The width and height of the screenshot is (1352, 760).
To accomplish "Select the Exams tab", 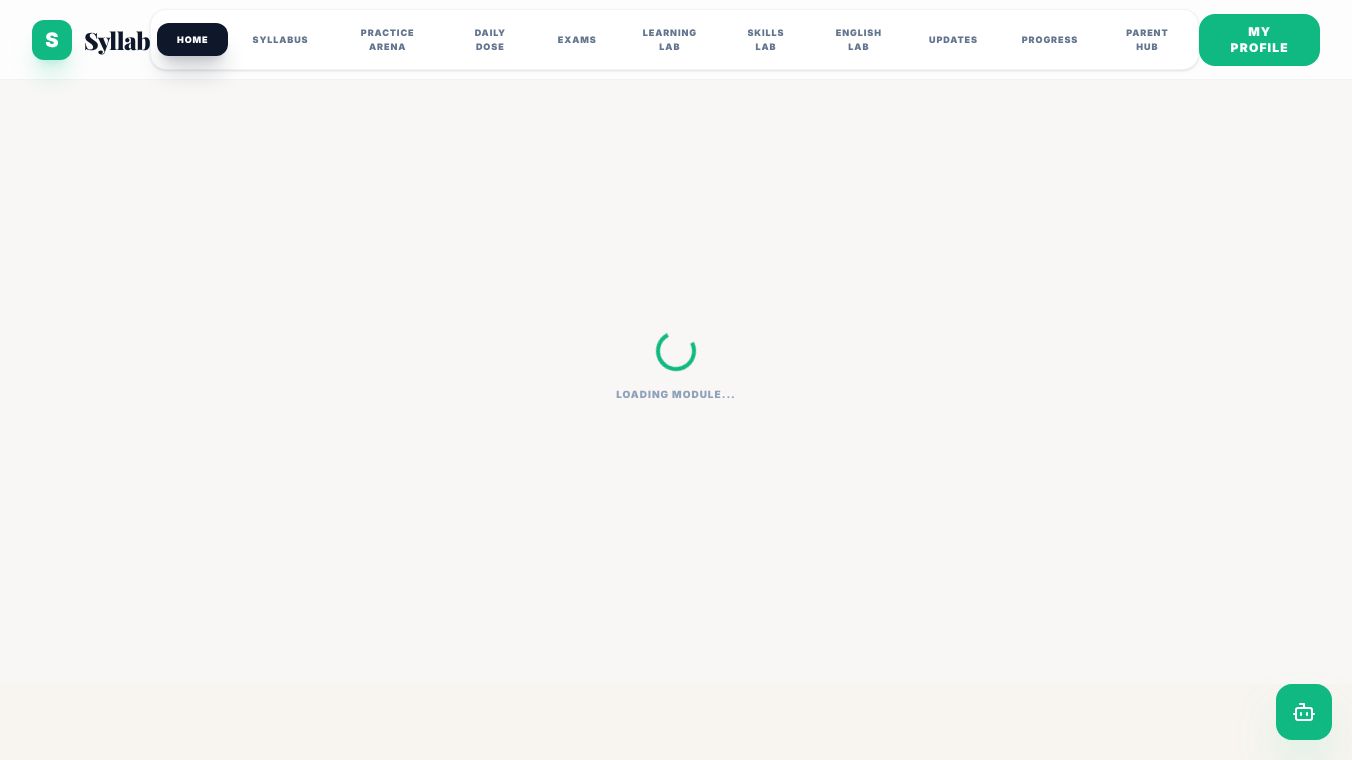I will pyautogui.click(x=577, y=40).
